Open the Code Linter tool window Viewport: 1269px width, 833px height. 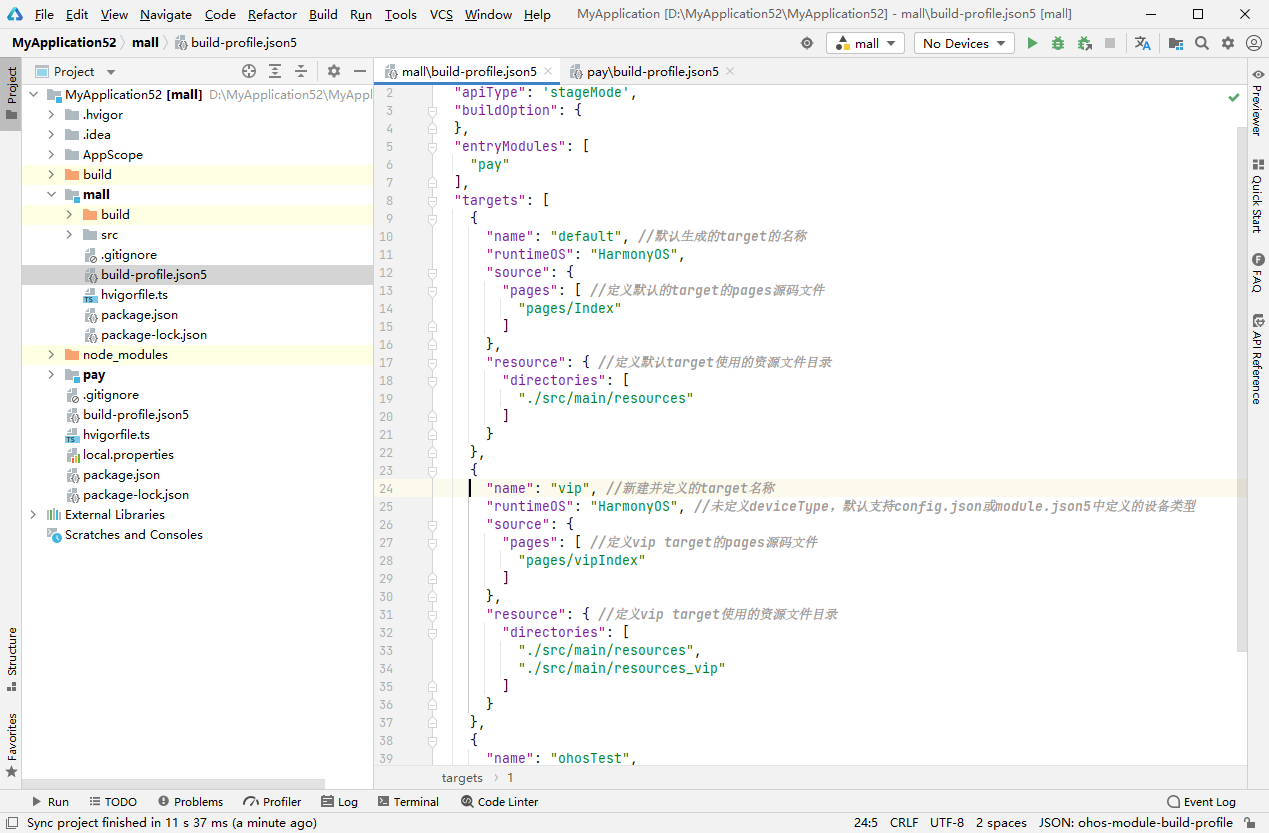(x=499, y=801)
